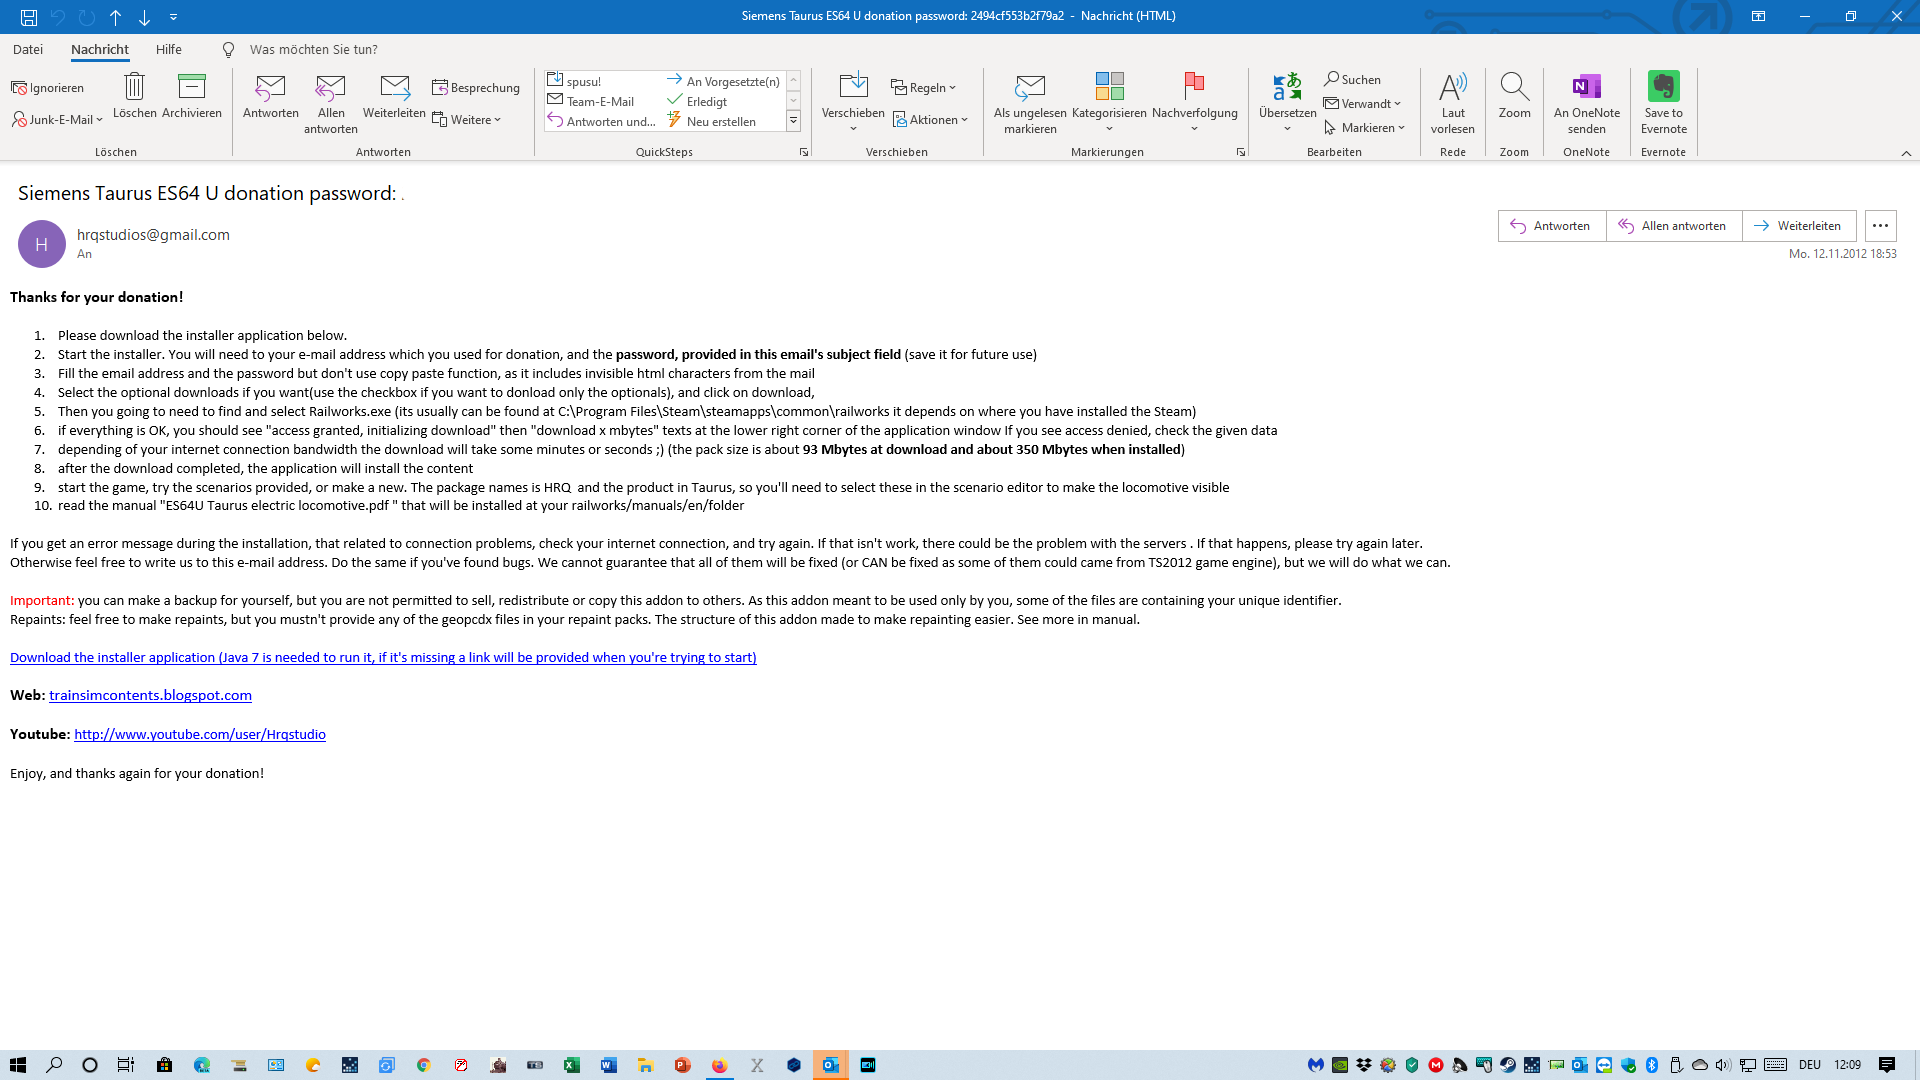Screen dimensions: 1920x1080
Task: Open the trainsimcontents.blogspot.com link
Action: click(150, 695)
